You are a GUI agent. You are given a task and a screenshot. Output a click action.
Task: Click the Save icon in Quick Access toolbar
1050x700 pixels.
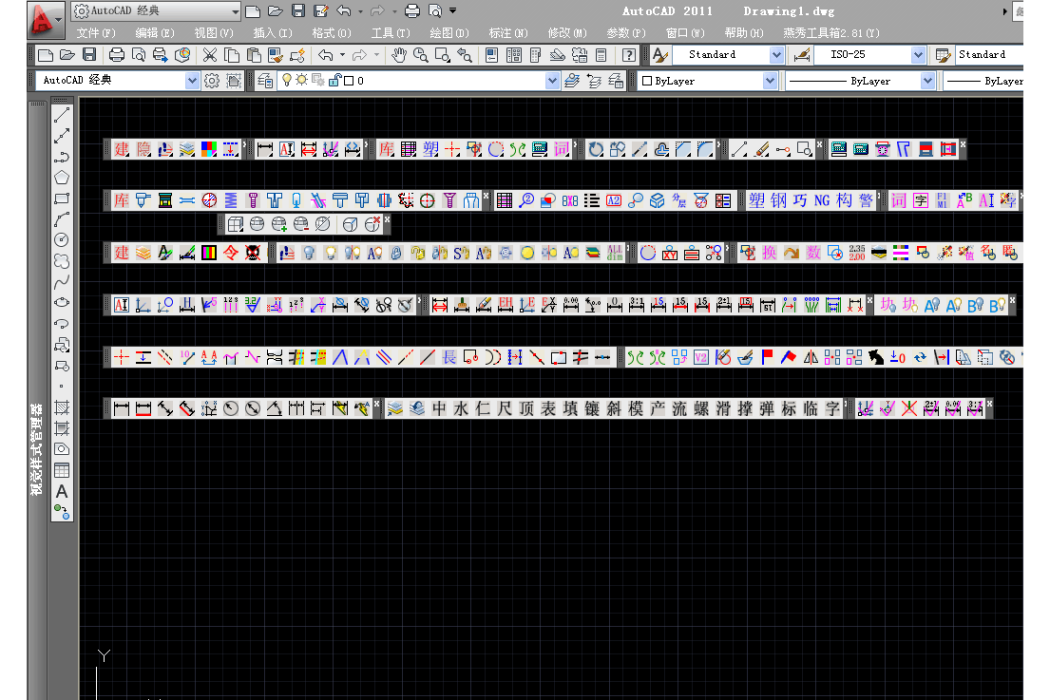tap(299, 11)
